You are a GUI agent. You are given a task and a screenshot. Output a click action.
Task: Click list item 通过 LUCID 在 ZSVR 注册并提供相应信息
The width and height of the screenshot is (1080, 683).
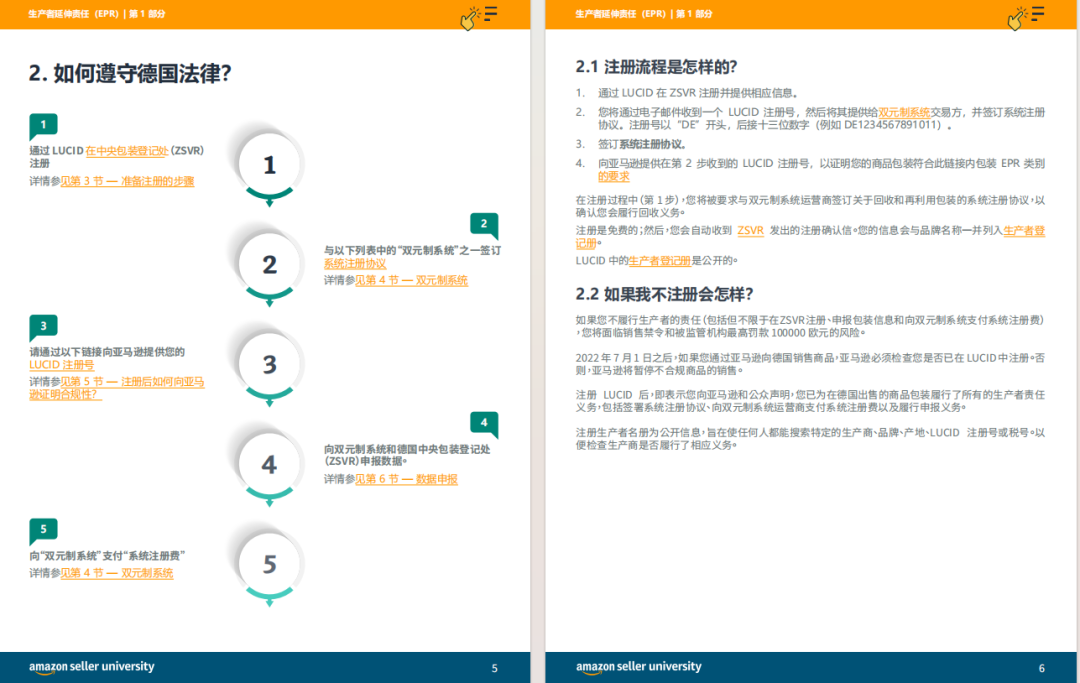(698, 93)
